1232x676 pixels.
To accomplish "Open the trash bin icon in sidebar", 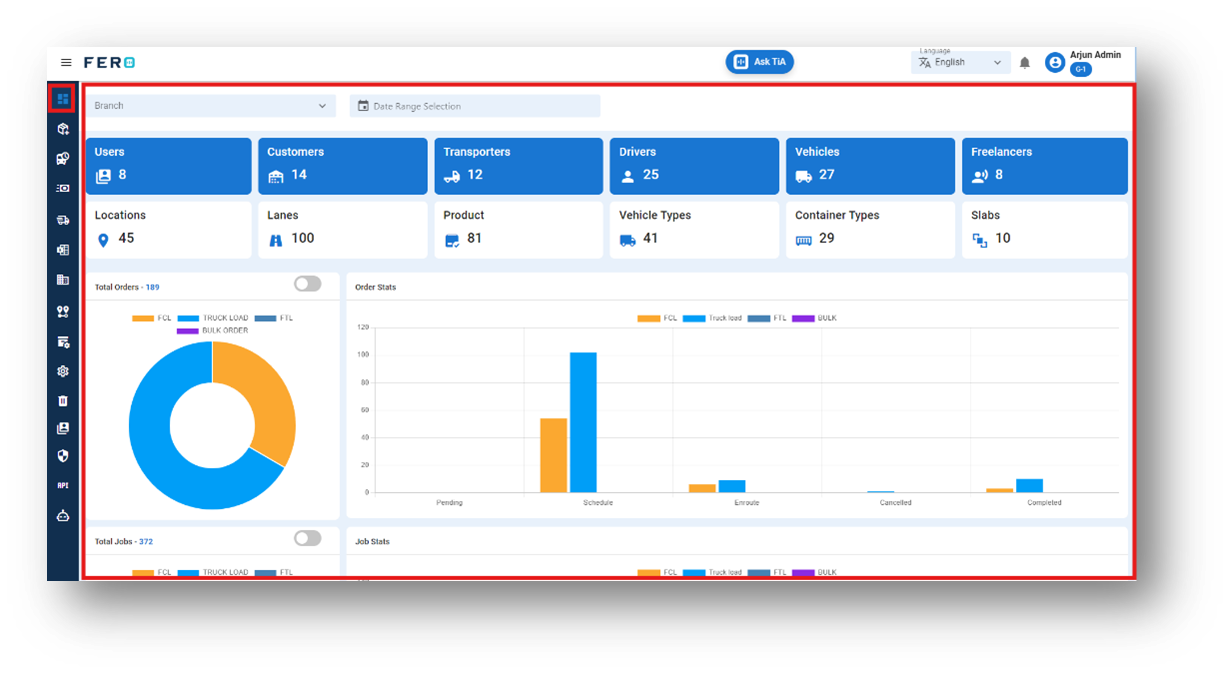I will (x=63, y=401).
